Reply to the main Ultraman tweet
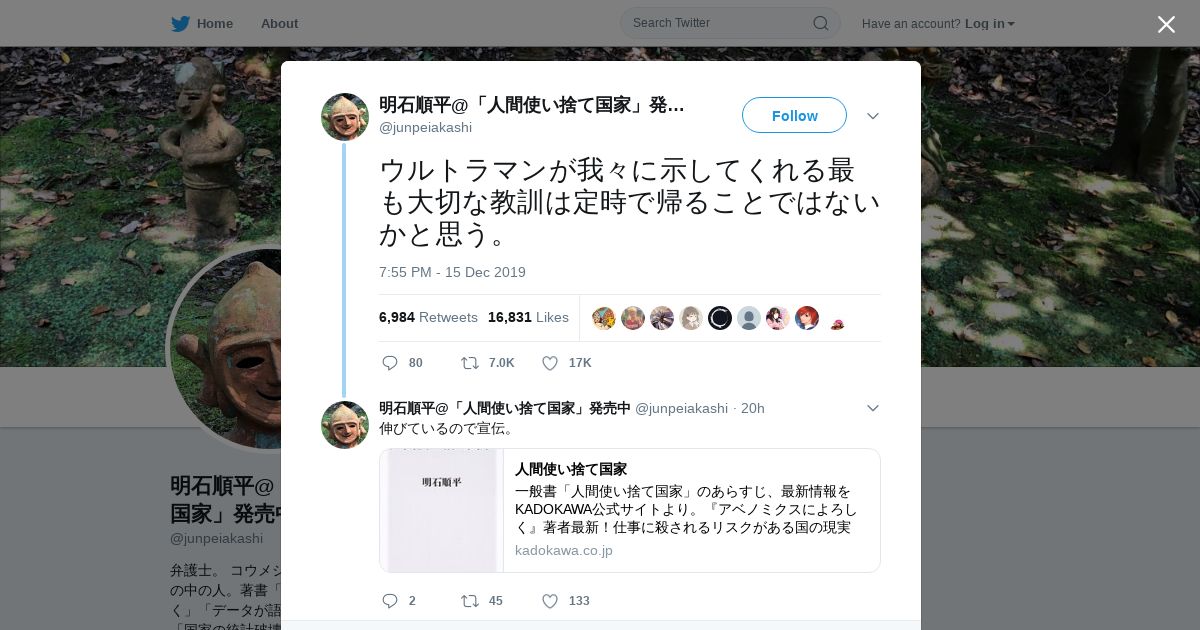Screen dimensions: 1200x630 click(390, 363)
